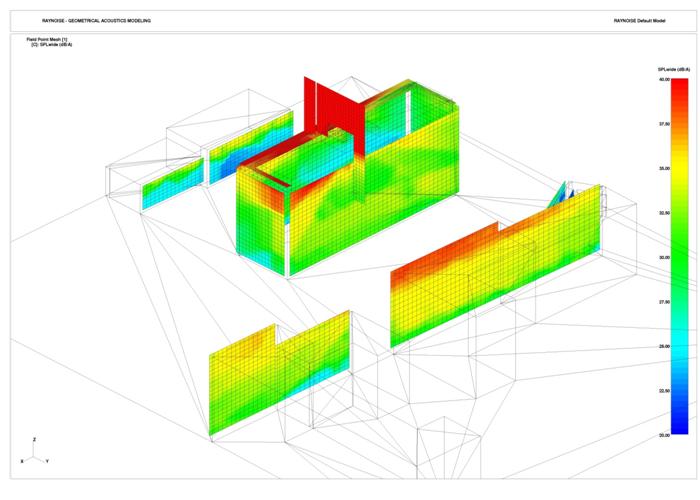Select the small wireframe cube at bottom
Image resolution: width=700 pixels, height=500 pixels.
(x=445, y=455)
